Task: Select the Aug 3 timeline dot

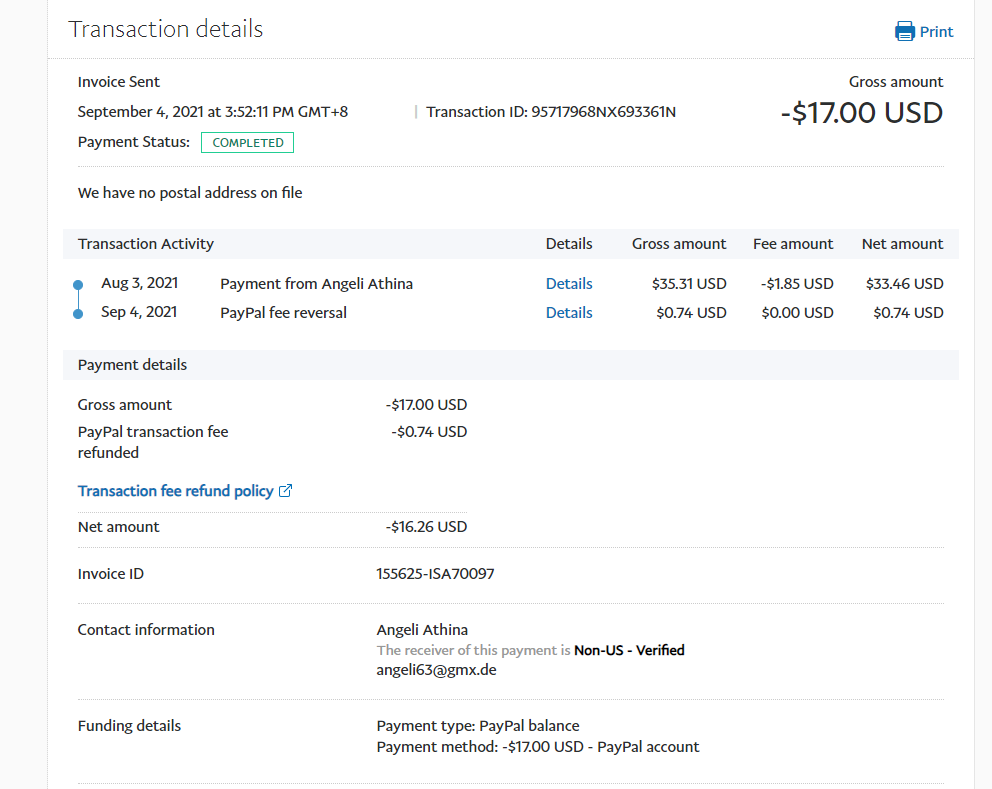Action: [x=78, y=286]
